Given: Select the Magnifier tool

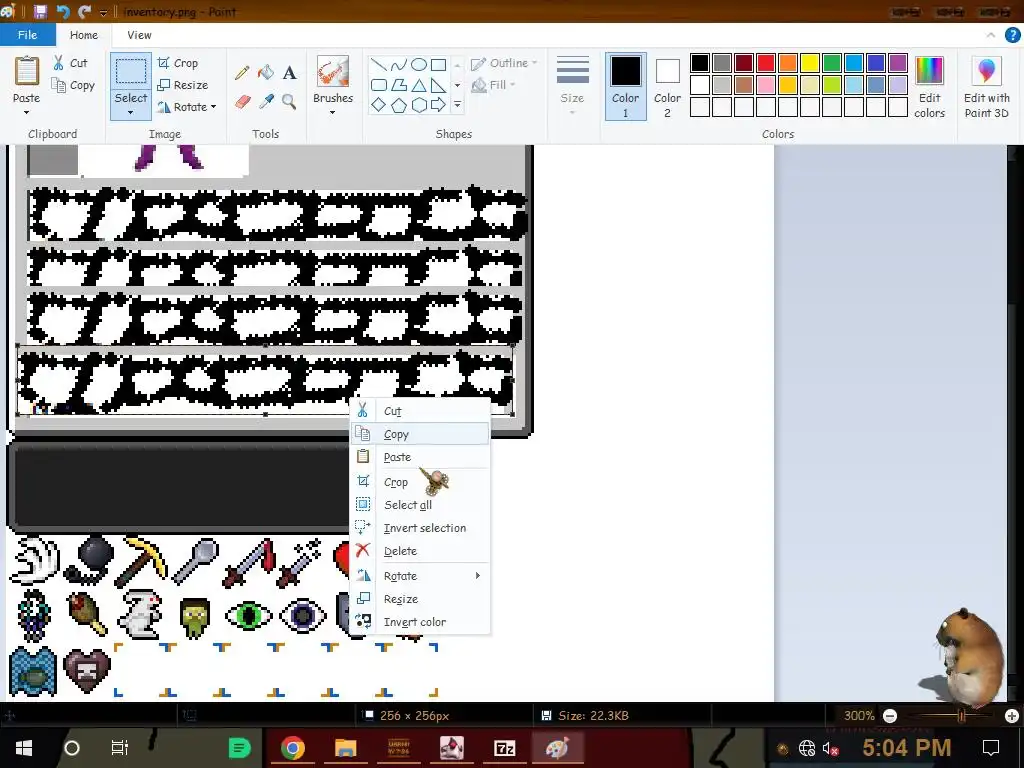Looking at the screenshot, I should (x=289, y=102).
